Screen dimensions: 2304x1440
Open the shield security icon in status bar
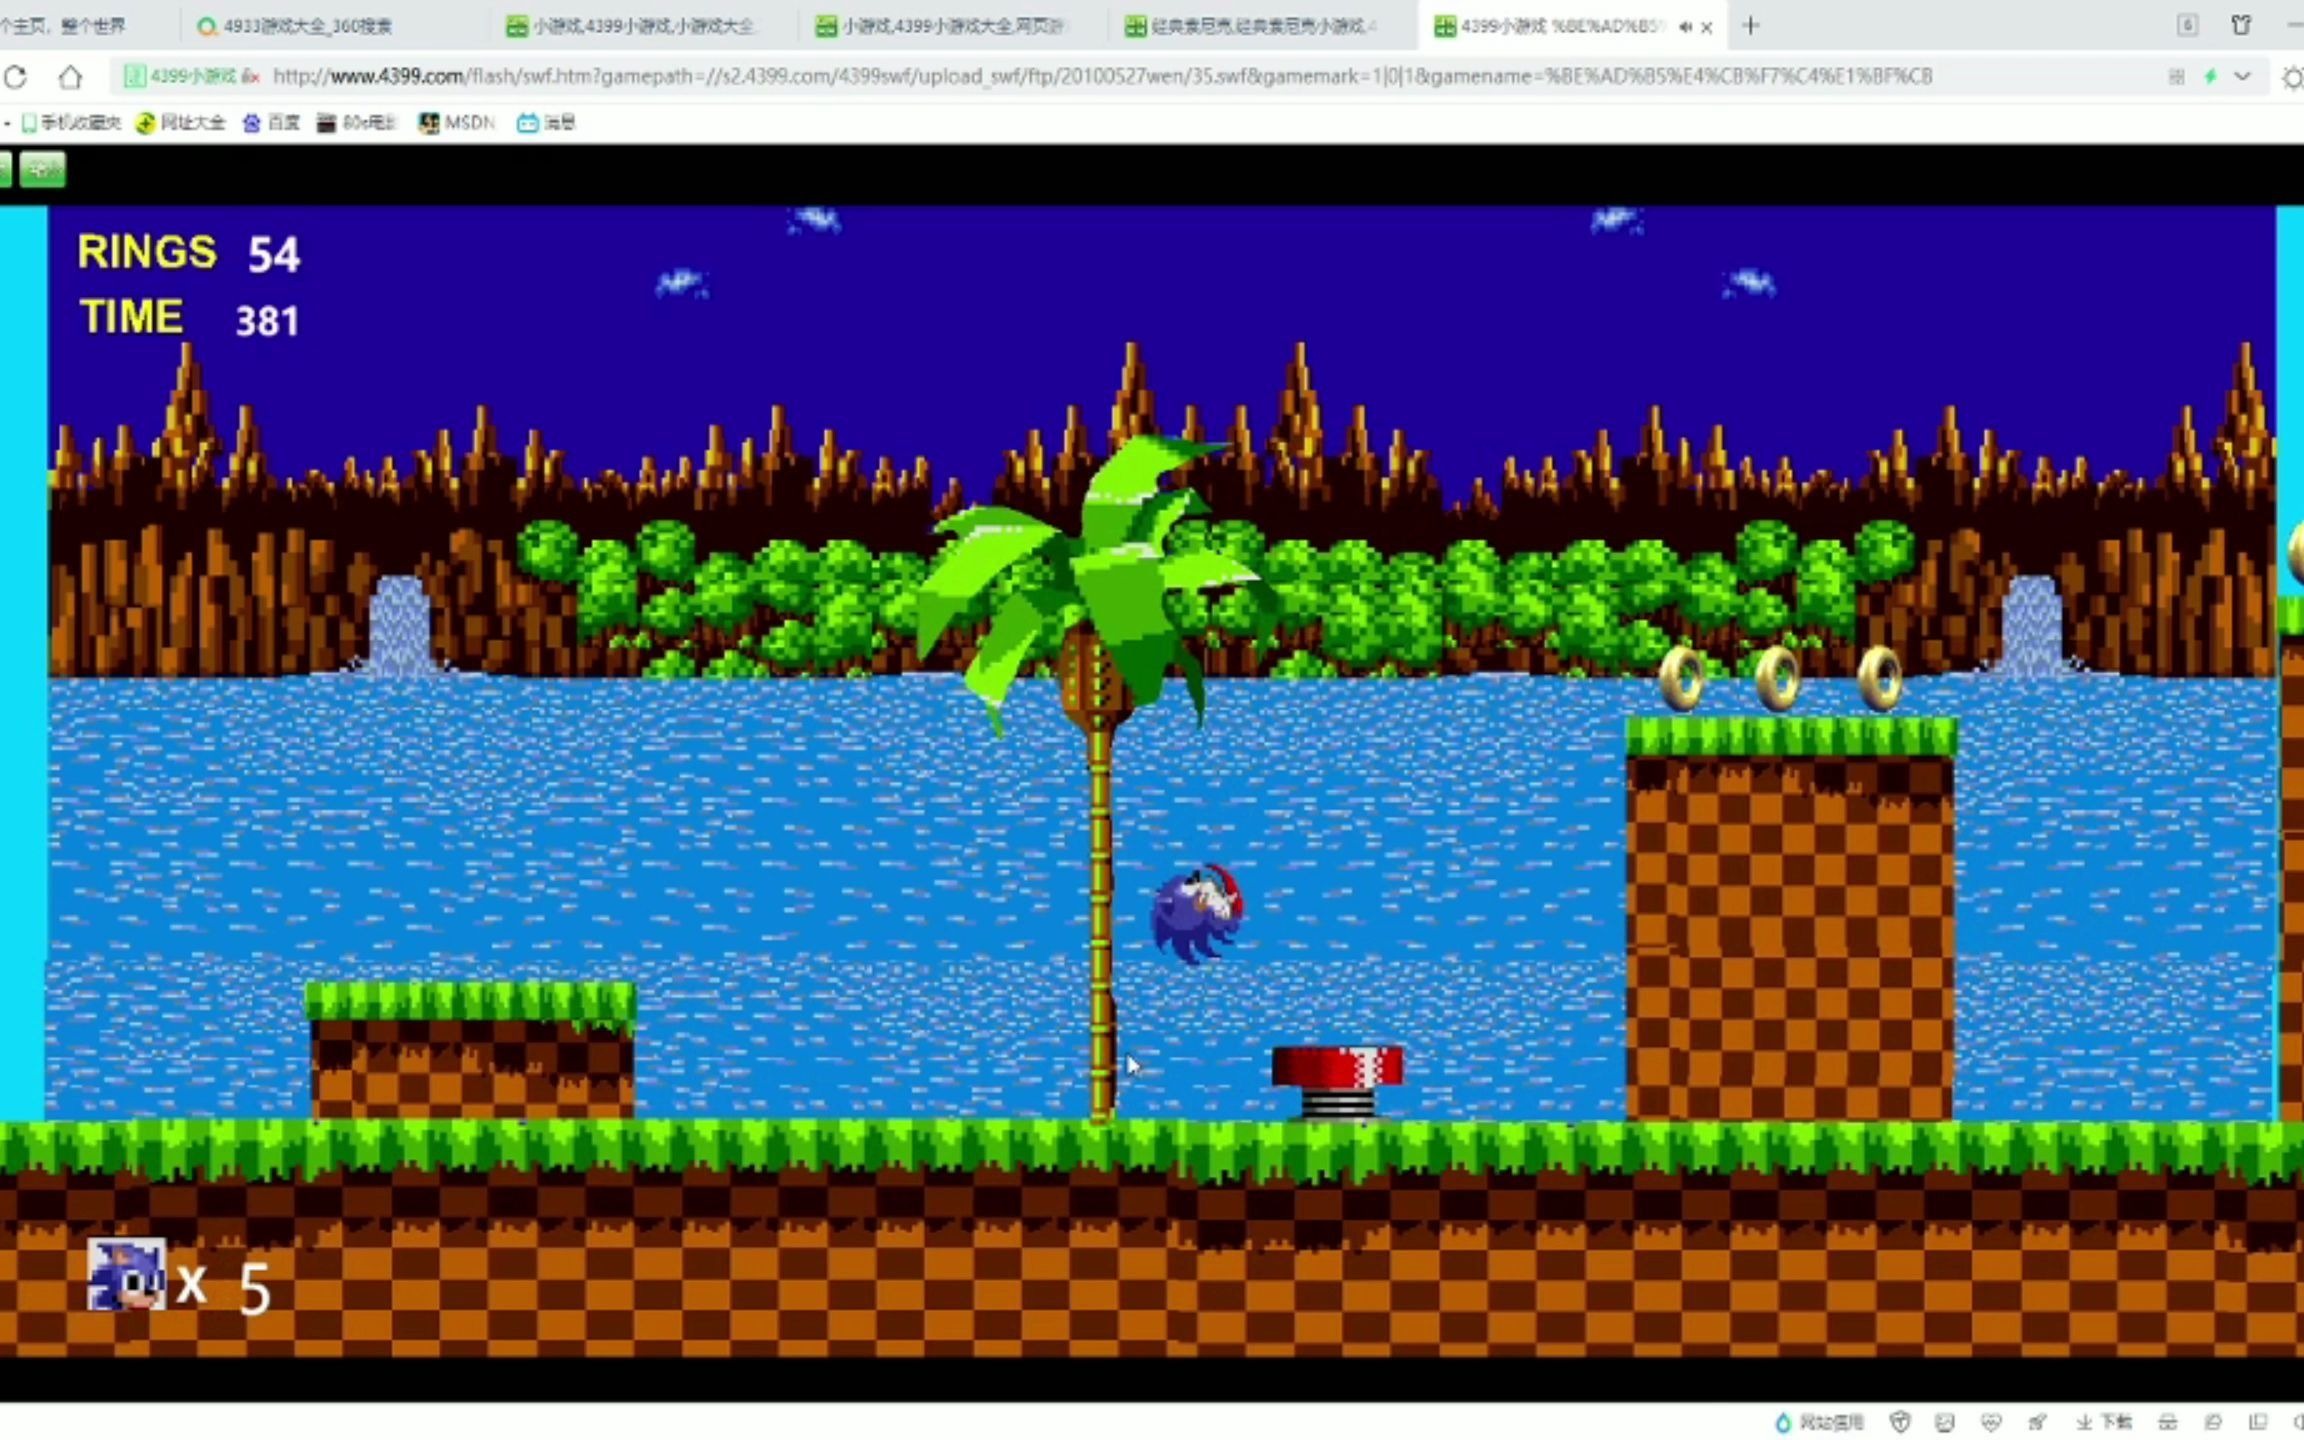(1900, 1422)
